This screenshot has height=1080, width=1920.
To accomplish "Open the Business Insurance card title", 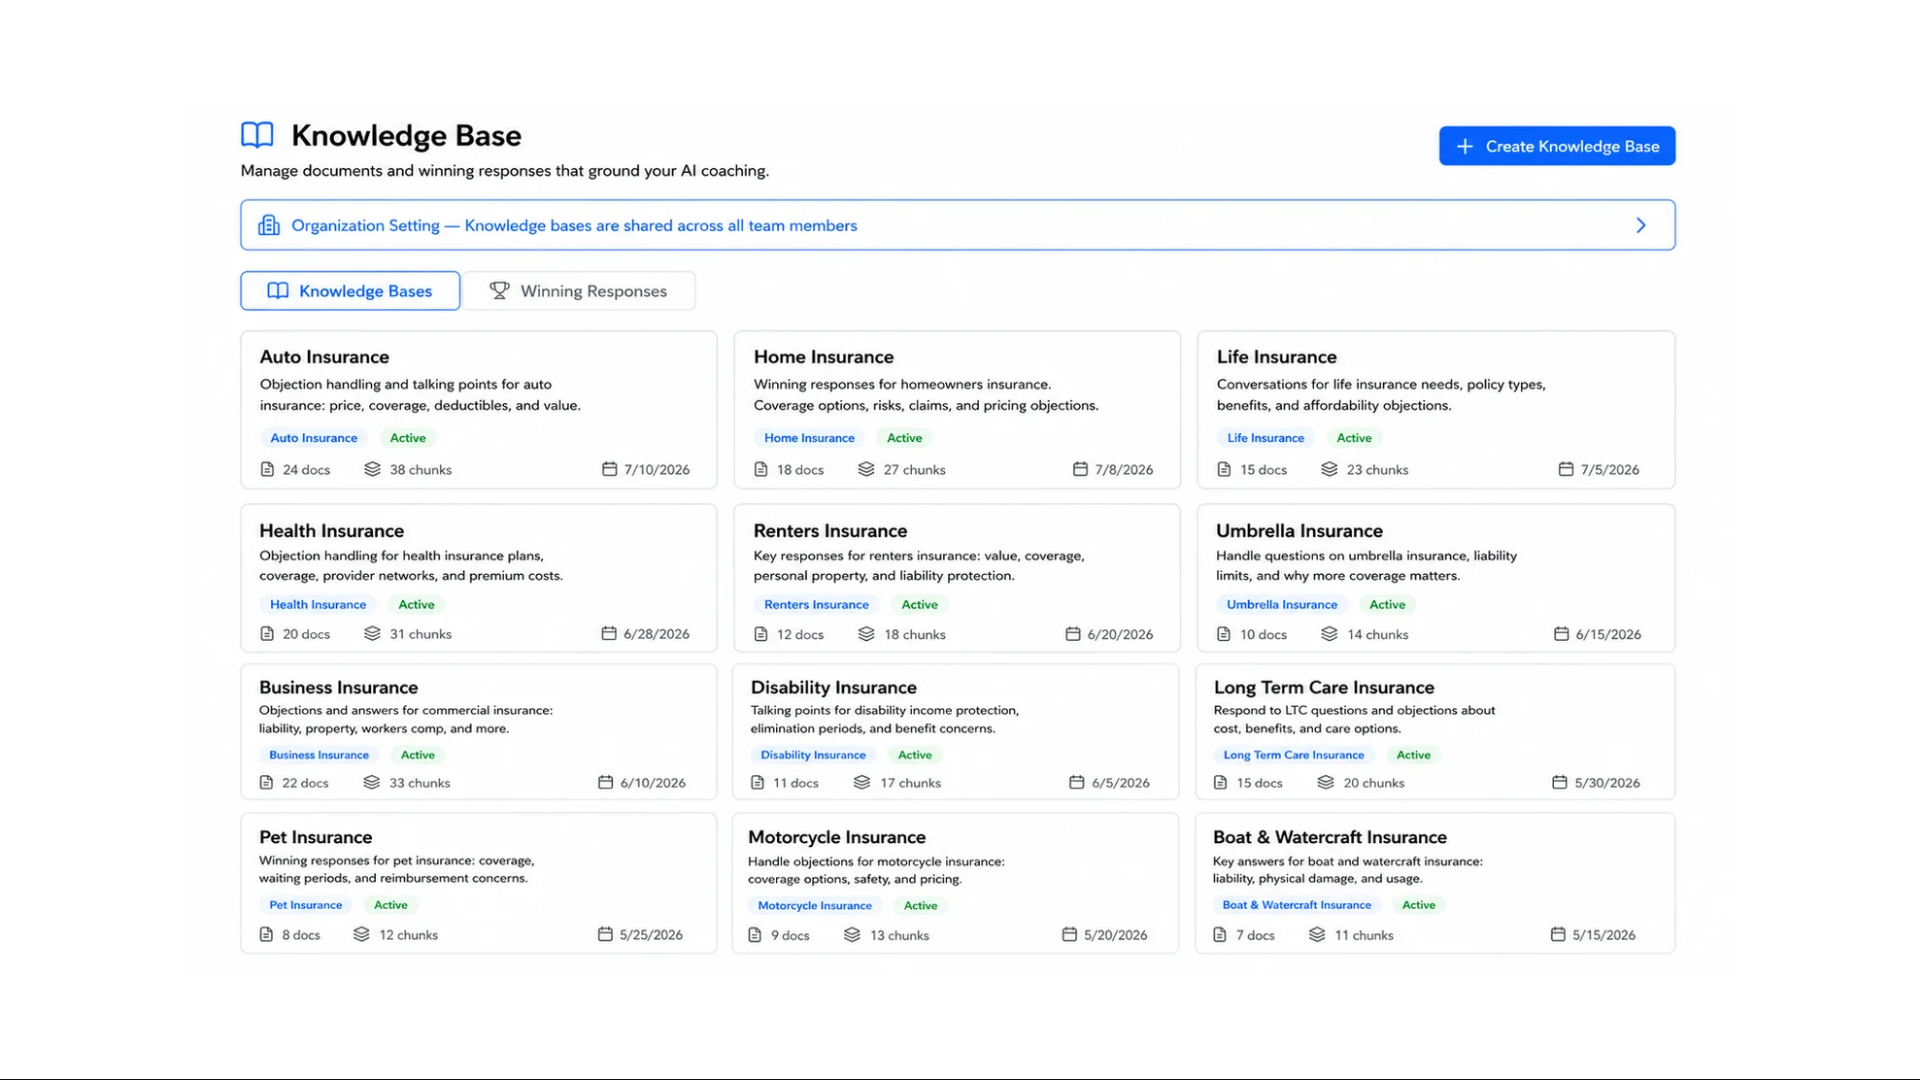I will (x=338, y=688).
